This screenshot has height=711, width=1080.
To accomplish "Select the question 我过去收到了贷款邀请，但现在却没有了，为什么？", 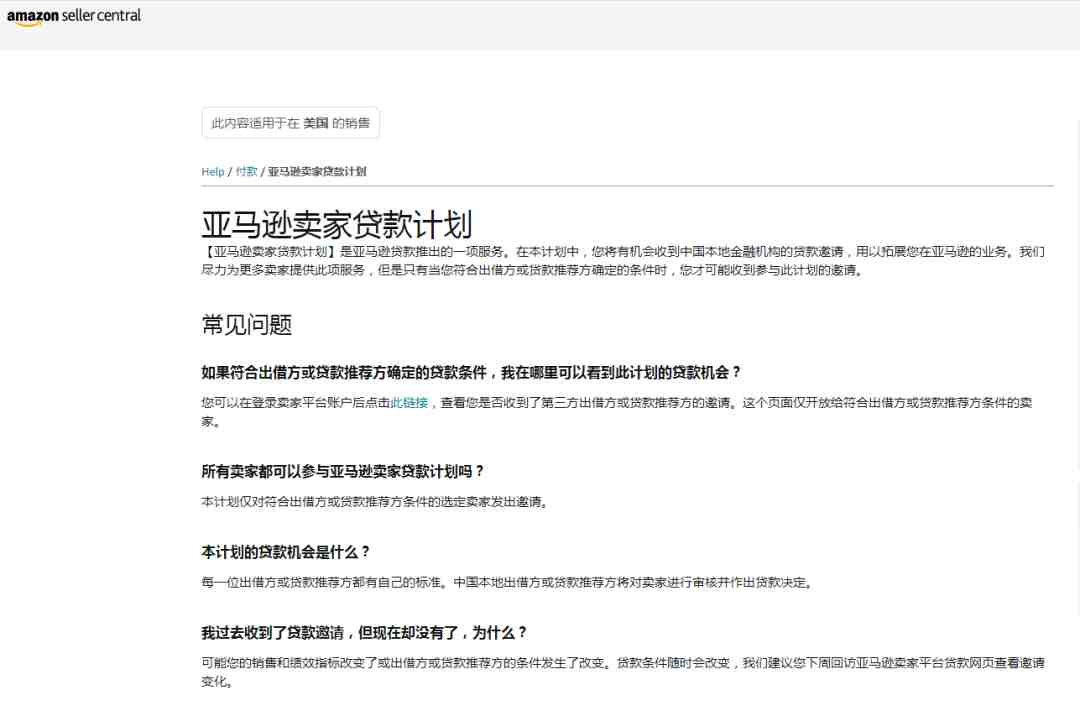I will pyautogui.click(x=364, y=633).
